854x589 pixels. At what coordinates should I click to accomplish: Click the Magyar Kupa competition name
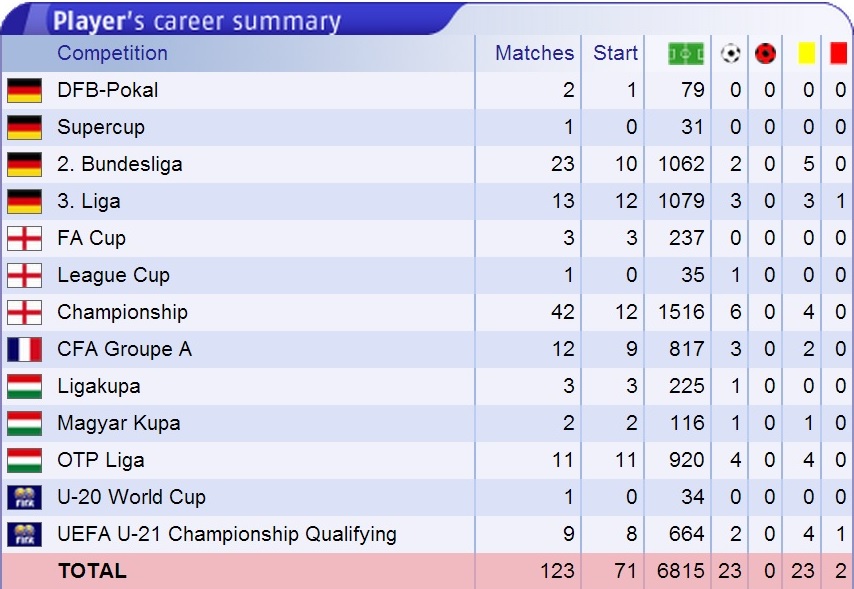[119, 423]
